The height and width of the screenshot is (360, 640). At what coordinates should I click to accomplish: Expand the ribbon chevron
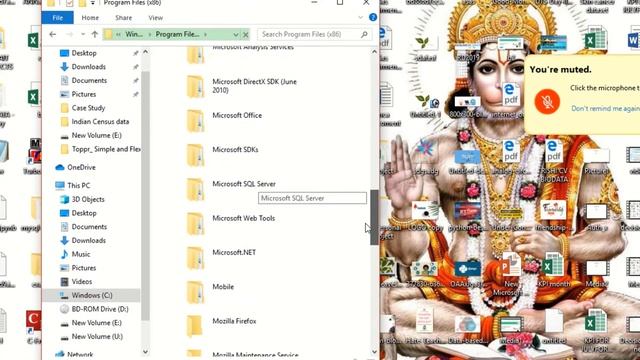360,17
